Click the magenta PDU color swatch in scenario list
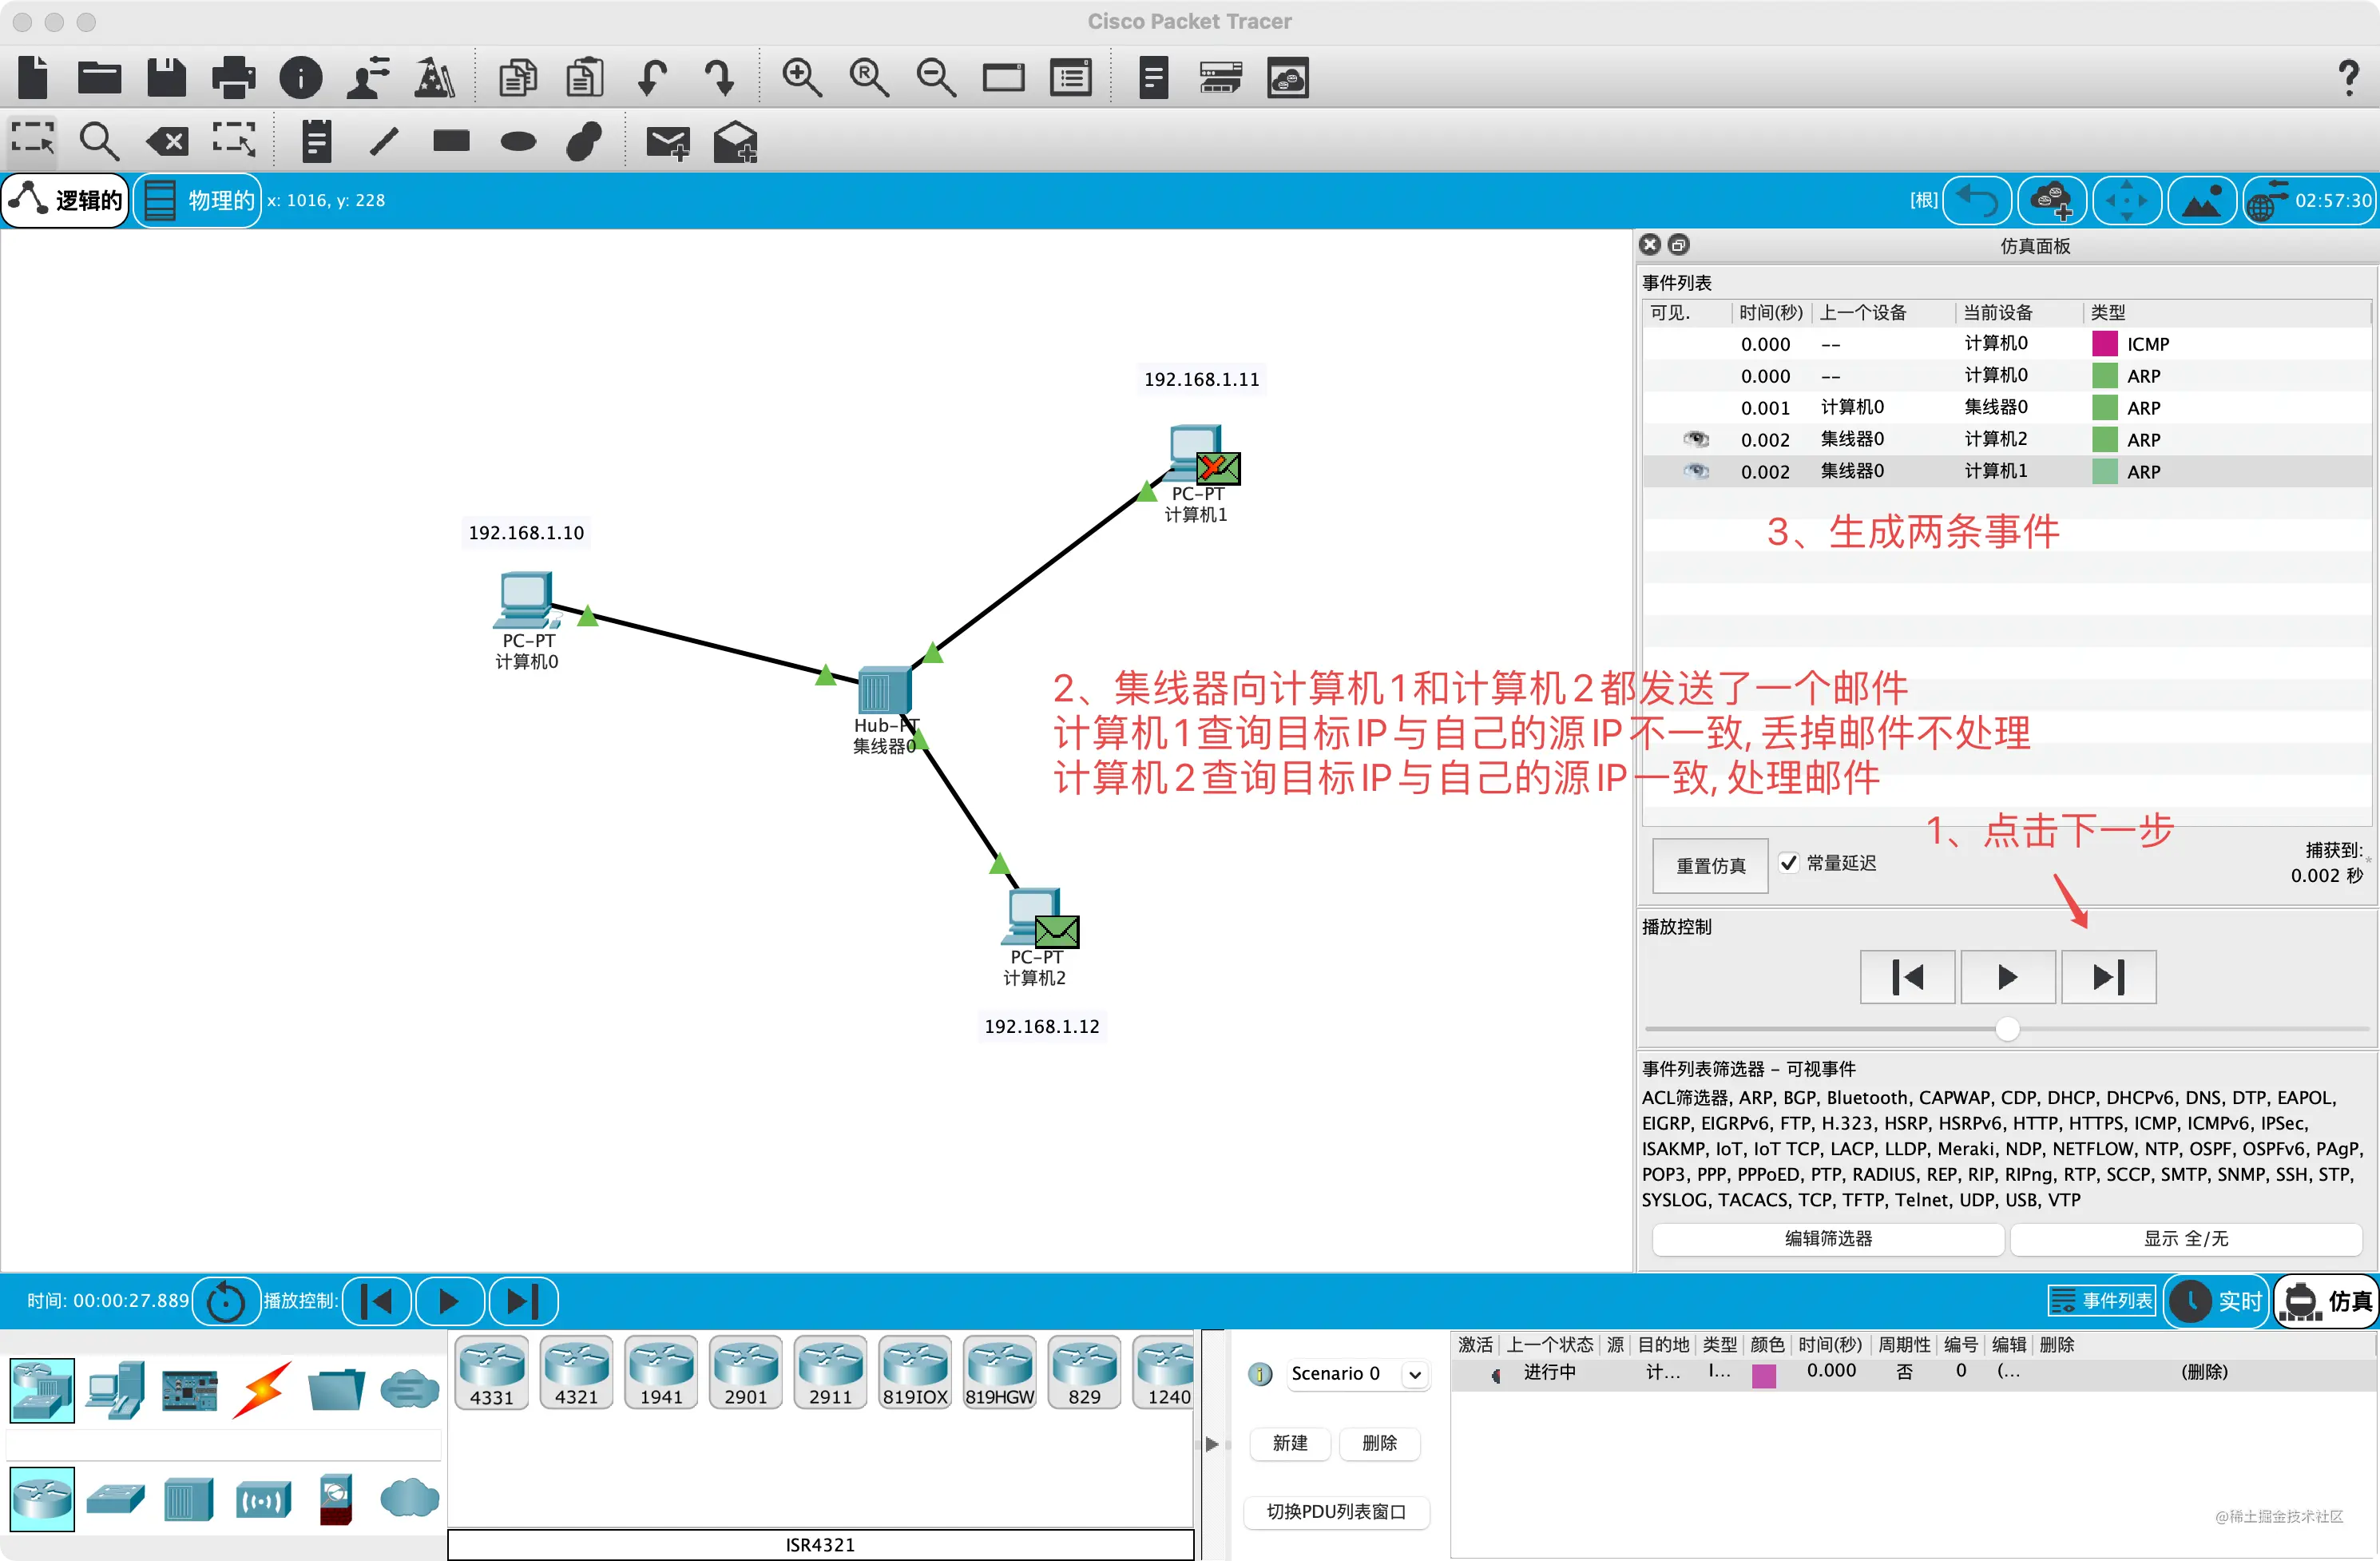 click(1764, 1376)
